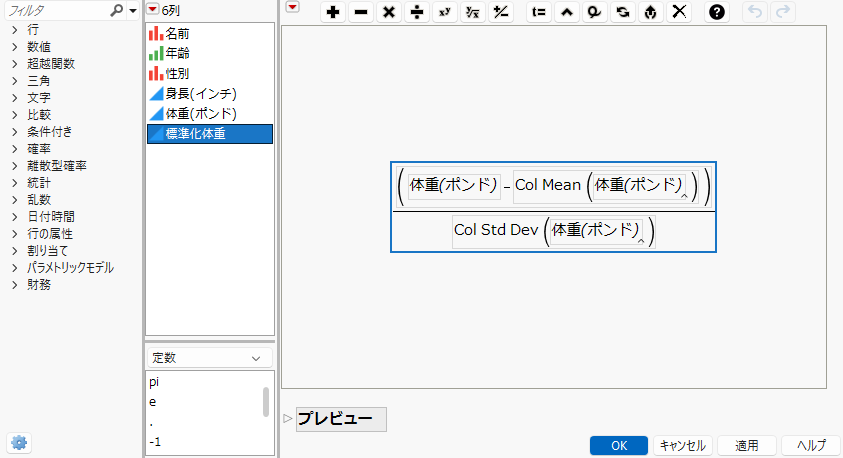Open the filter options dropdown arrow
This screenshot has height=458, width=843.
point(133,10)
